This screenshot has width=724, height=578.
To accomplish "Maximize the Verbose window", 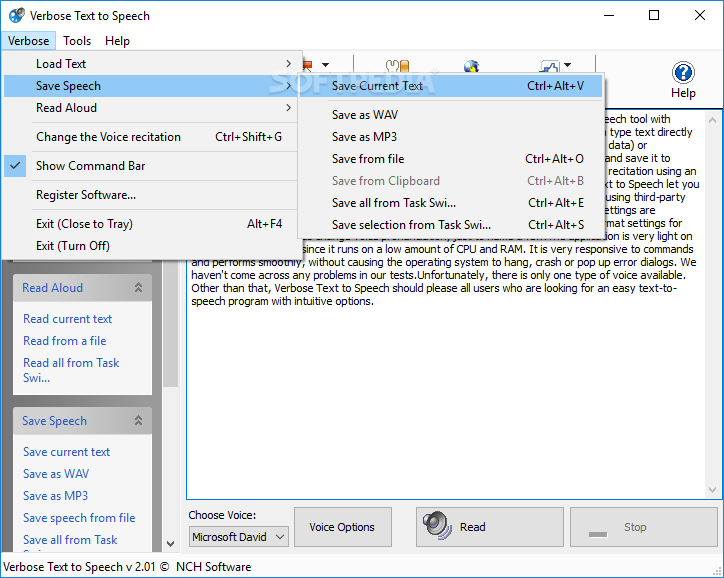I will [x=654, y=15].
